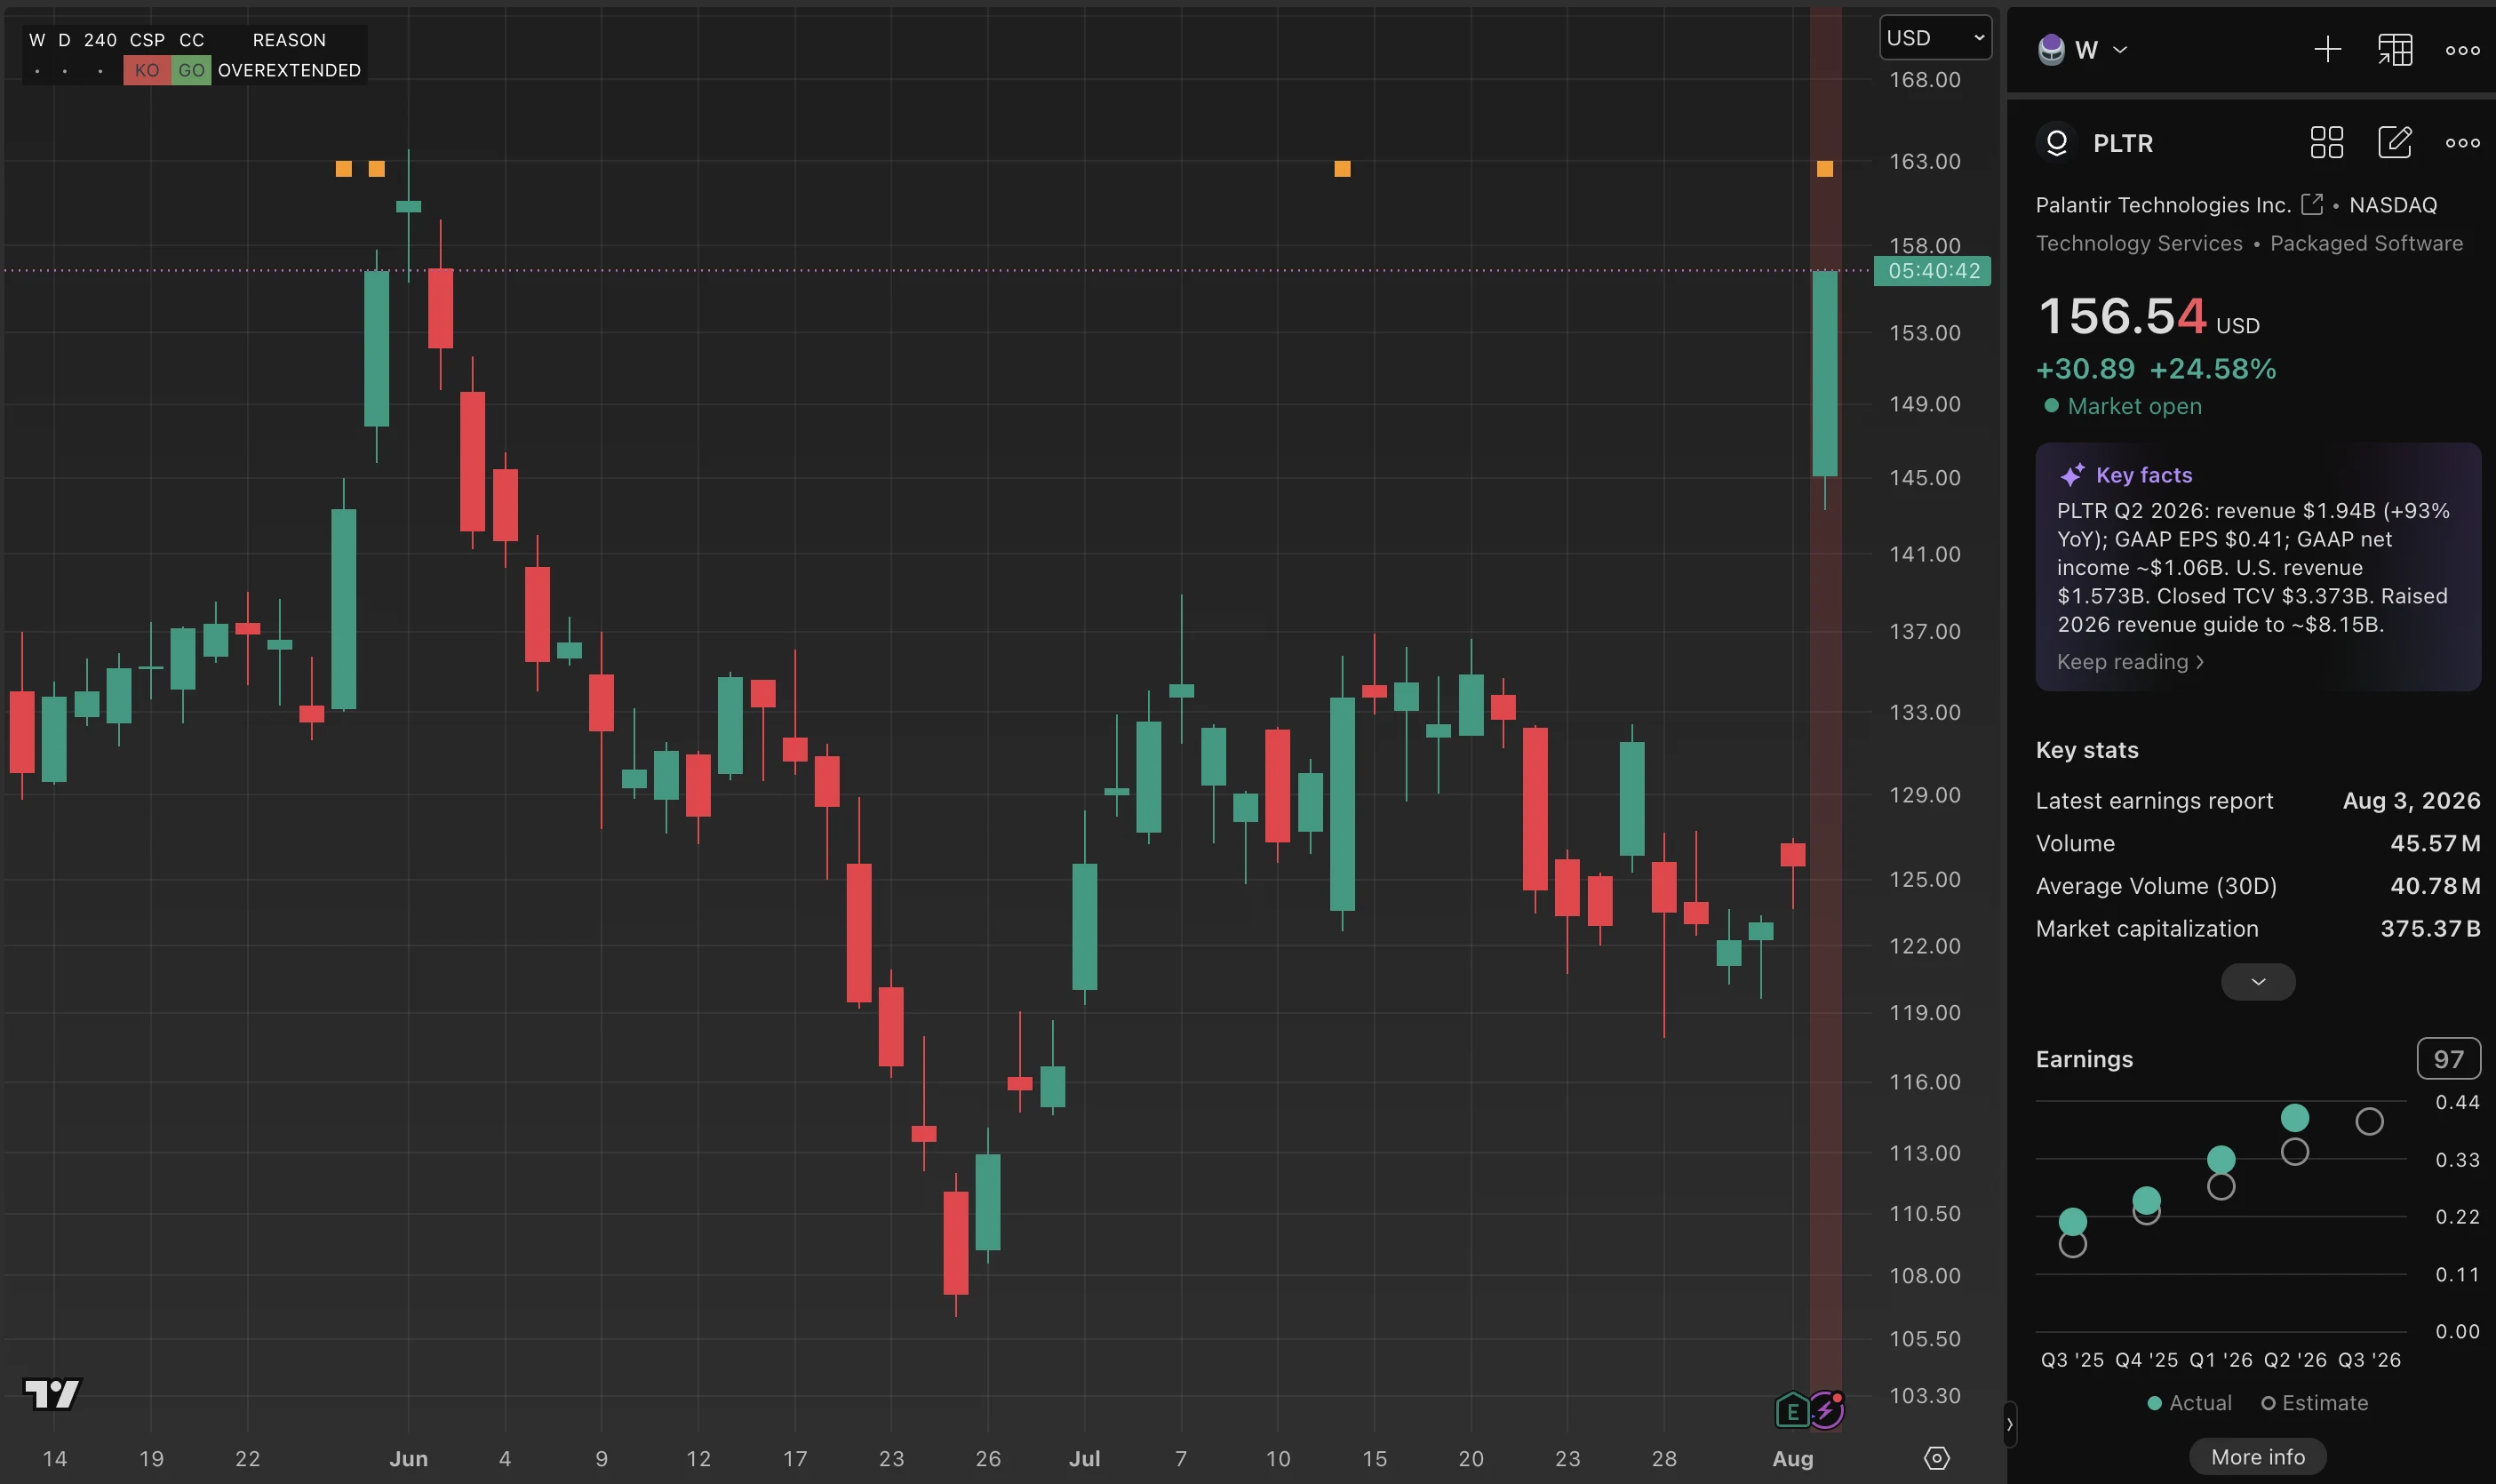Click Q3 '26 estimate earnings circle

pyautogui.click(x=2368, y=1121)
